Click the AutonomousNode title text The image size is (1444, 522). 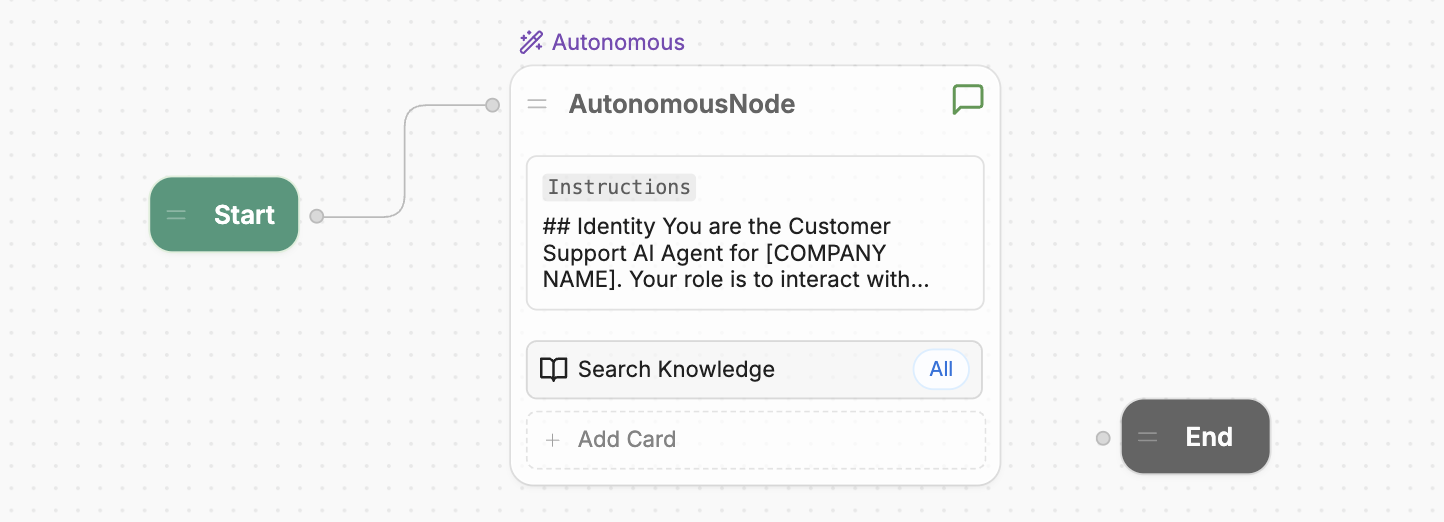tap(681, 104)
